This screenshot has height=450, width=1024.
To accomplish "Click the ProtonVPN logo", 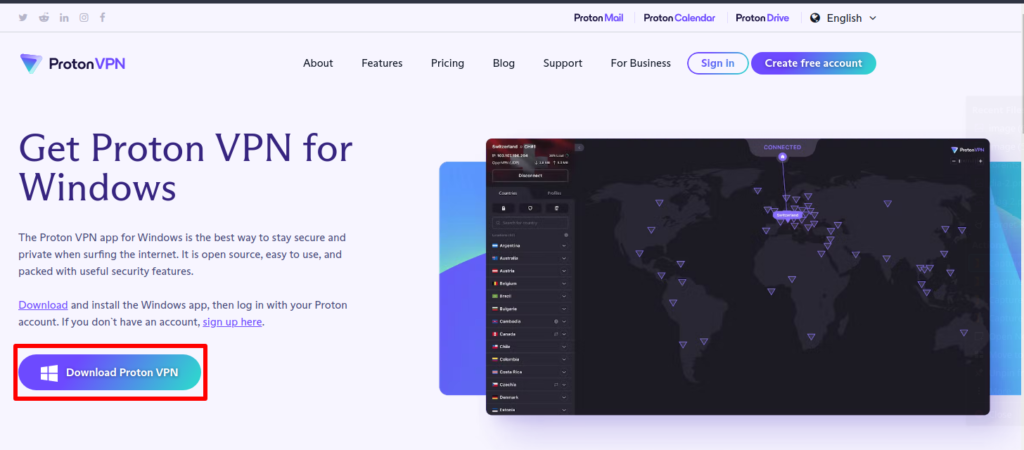I will tap(72, 63).
